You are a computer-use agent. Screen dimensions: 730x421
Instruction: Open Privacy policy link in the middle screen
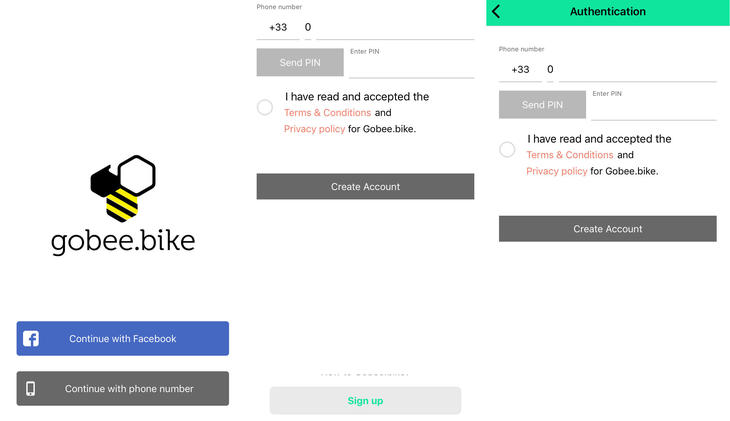point(314,129)
